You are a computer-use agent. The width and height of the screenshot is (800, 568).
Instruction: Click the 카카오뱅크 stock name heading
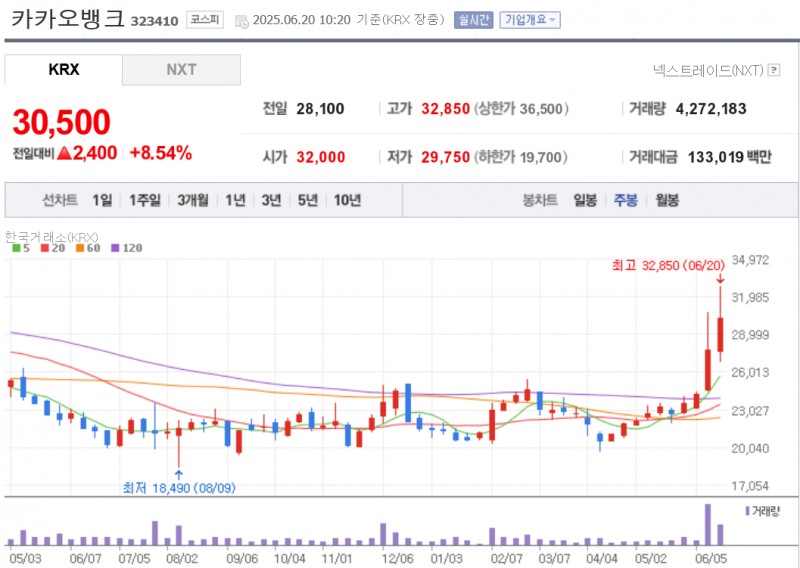pyautogui.click(x=67, y=19)
